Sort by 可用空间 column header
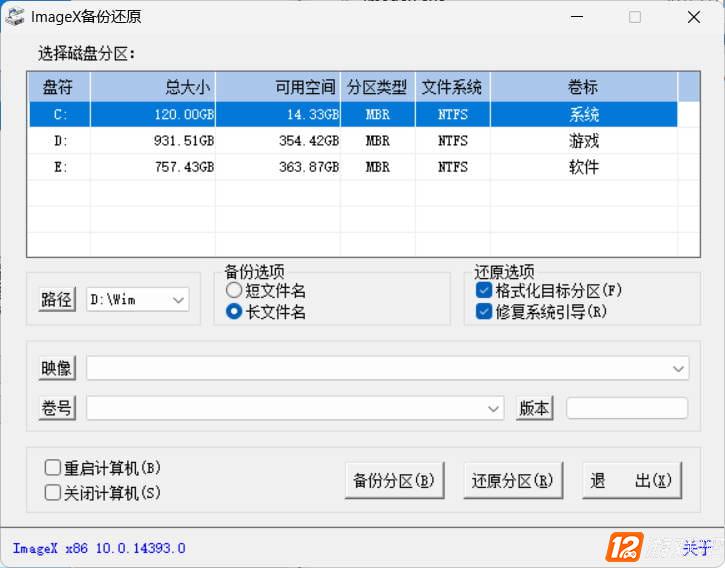725x568 pixels. click(278, 87)
